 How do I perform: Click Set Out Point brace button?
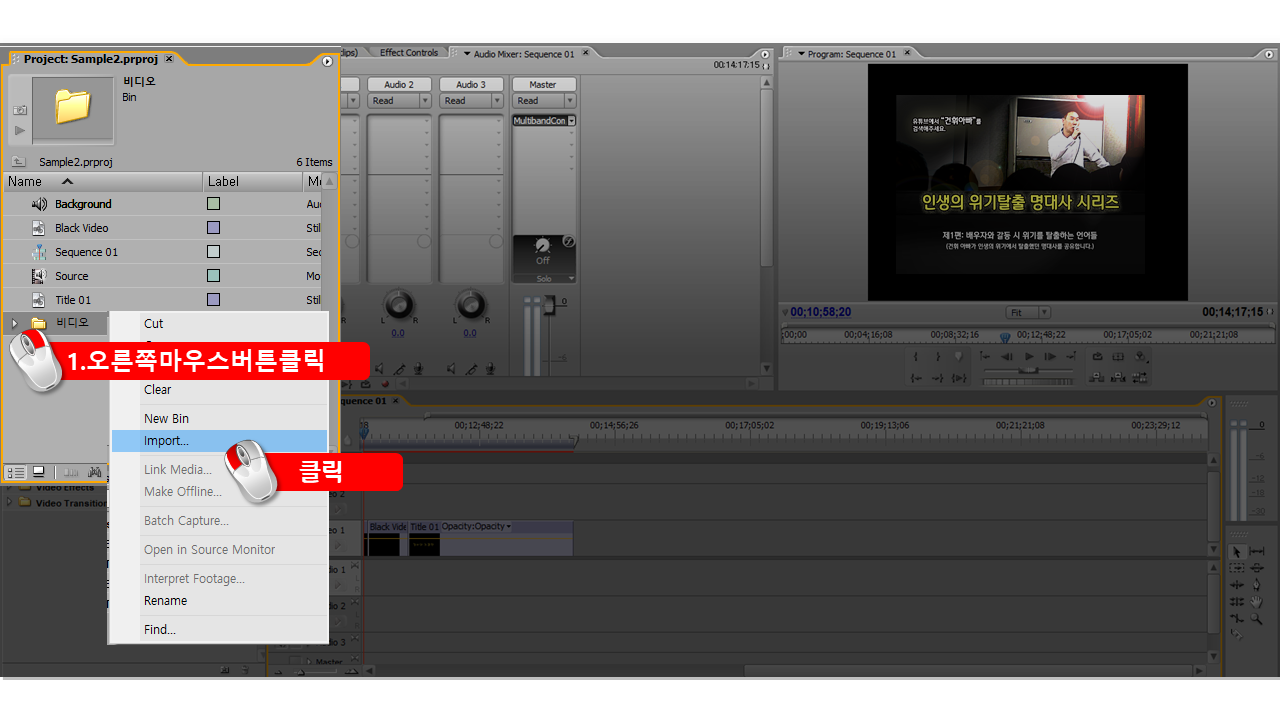938,356
